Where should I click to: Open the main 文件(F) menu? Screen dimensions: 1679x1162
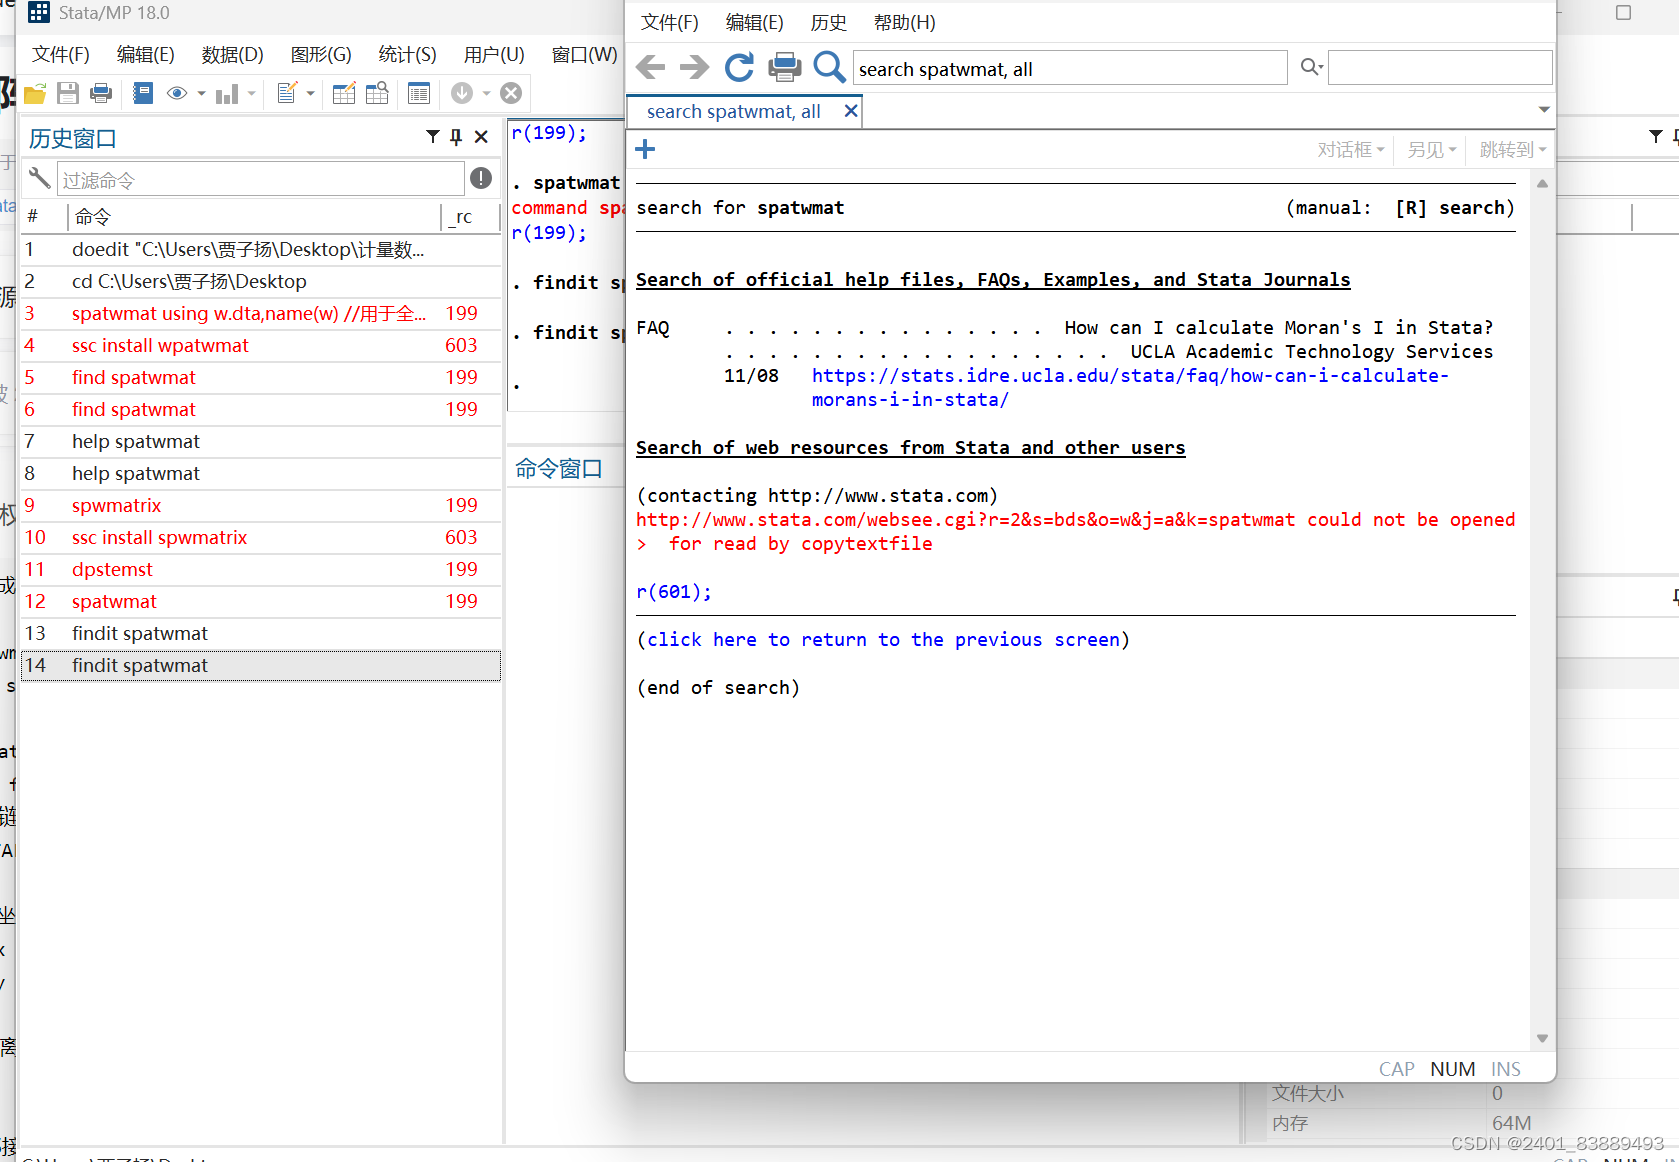pyautogui.click(x=61, y=54)
